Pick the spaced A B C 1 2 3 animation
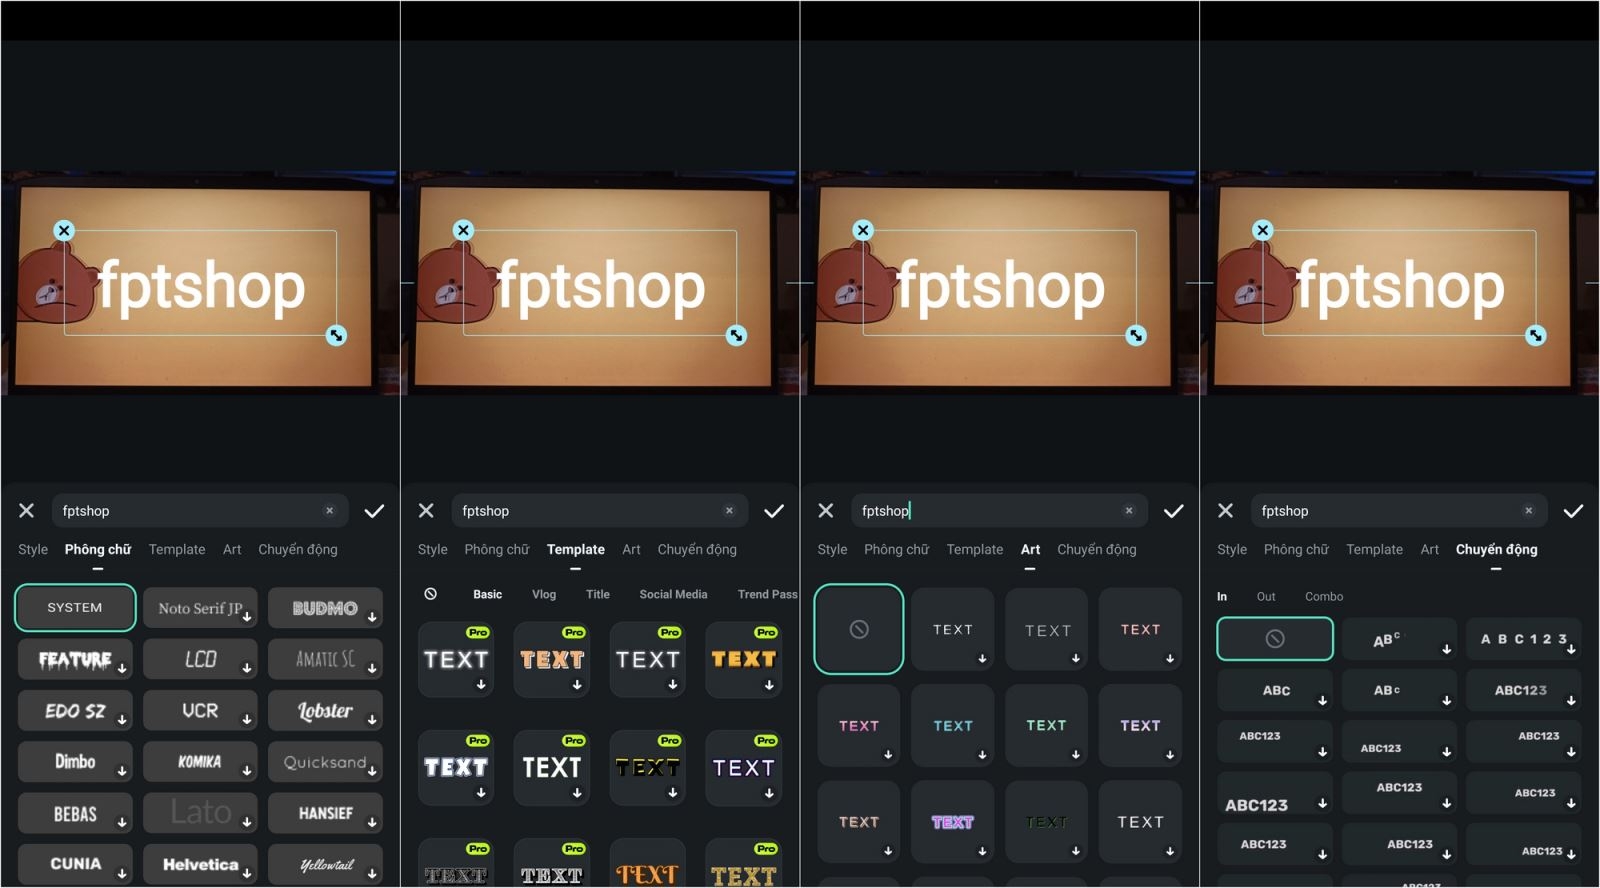Viewport: 1600px width, 888px height. pyautogui.click(x=1524, y=639)
